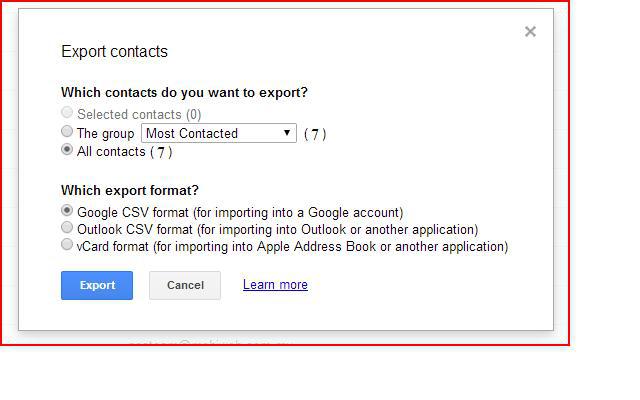Pick the Google CSV format radio button
Image resolution: width=640 pixels, height=400 pixels.
point(67,211)
